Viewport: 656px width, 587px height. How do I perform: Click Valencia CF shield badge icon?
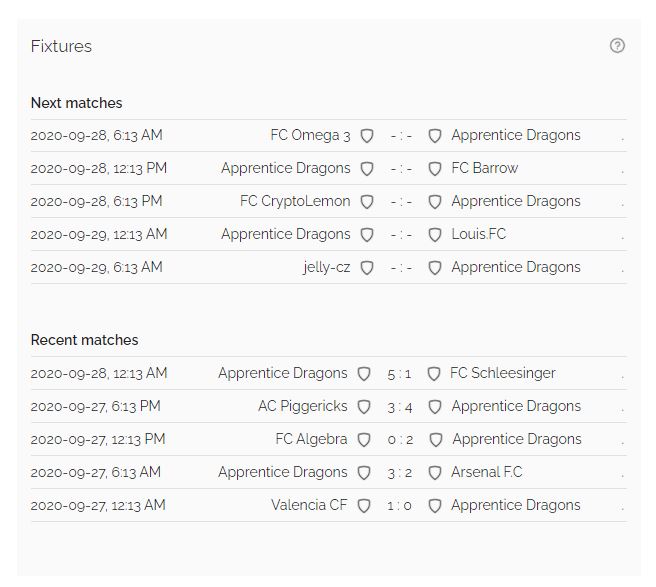pos(364,506)
